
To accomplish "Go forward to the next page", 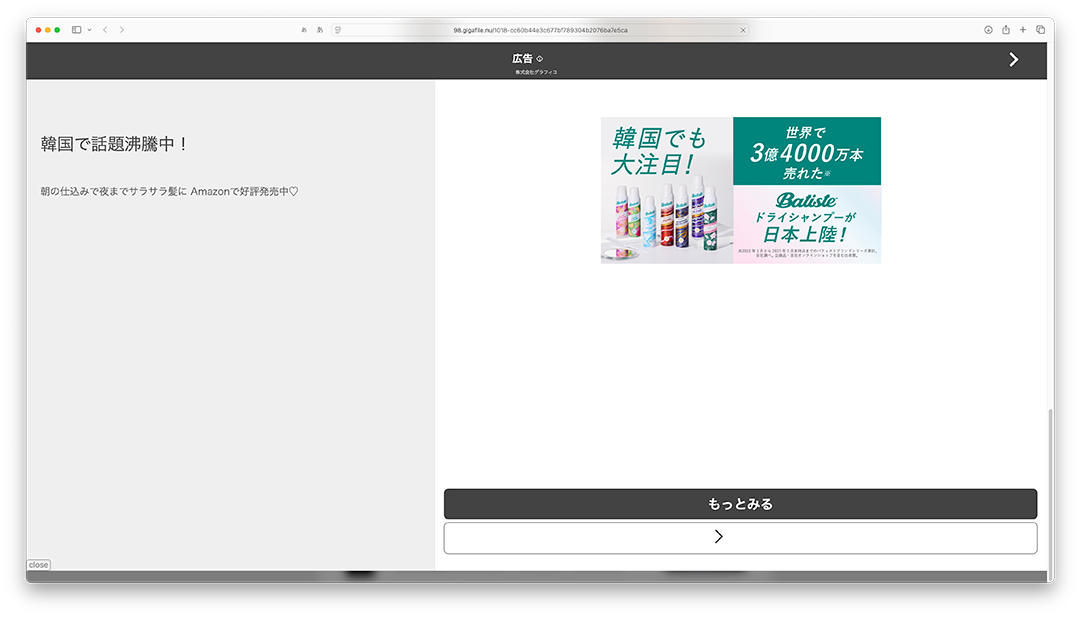I will pos(122,30).
